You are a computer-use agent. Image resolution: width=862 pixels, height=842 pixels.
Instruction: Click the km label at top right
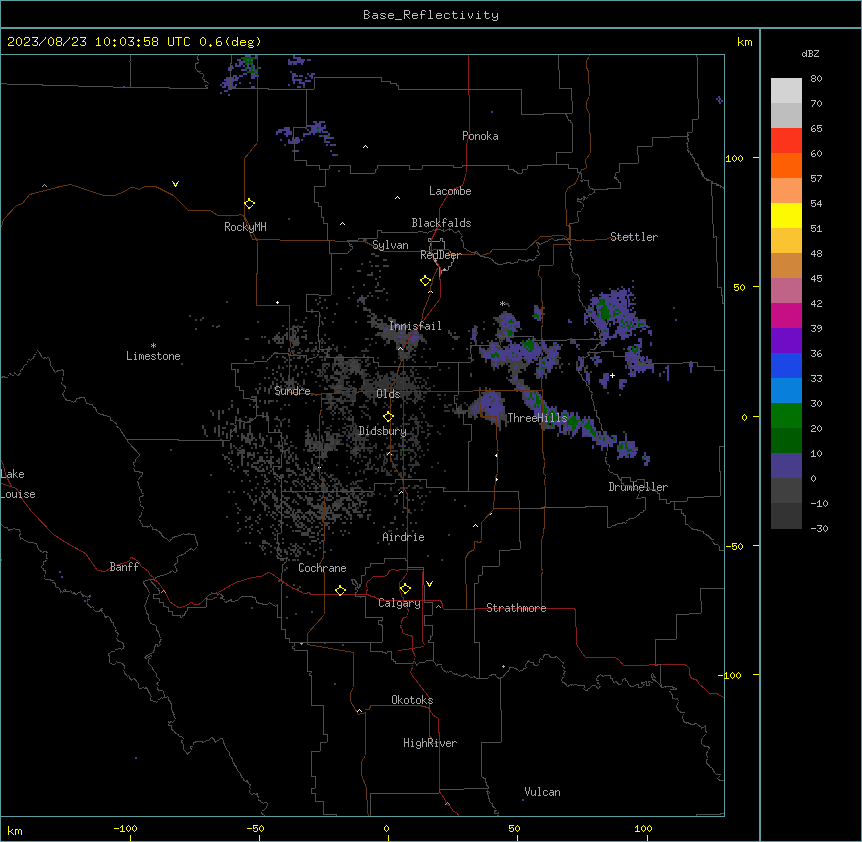[744, 42]
